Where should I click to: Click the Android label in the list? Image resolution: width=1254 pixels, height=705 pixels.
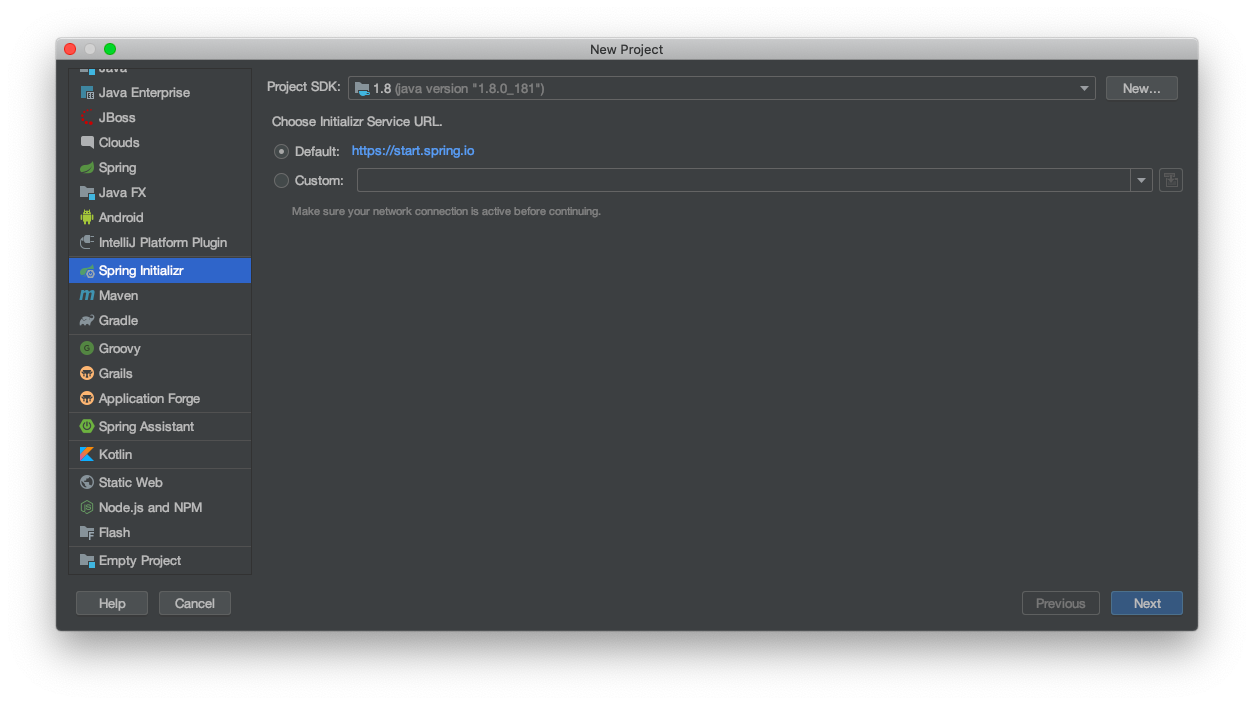[x=121, y=218]
